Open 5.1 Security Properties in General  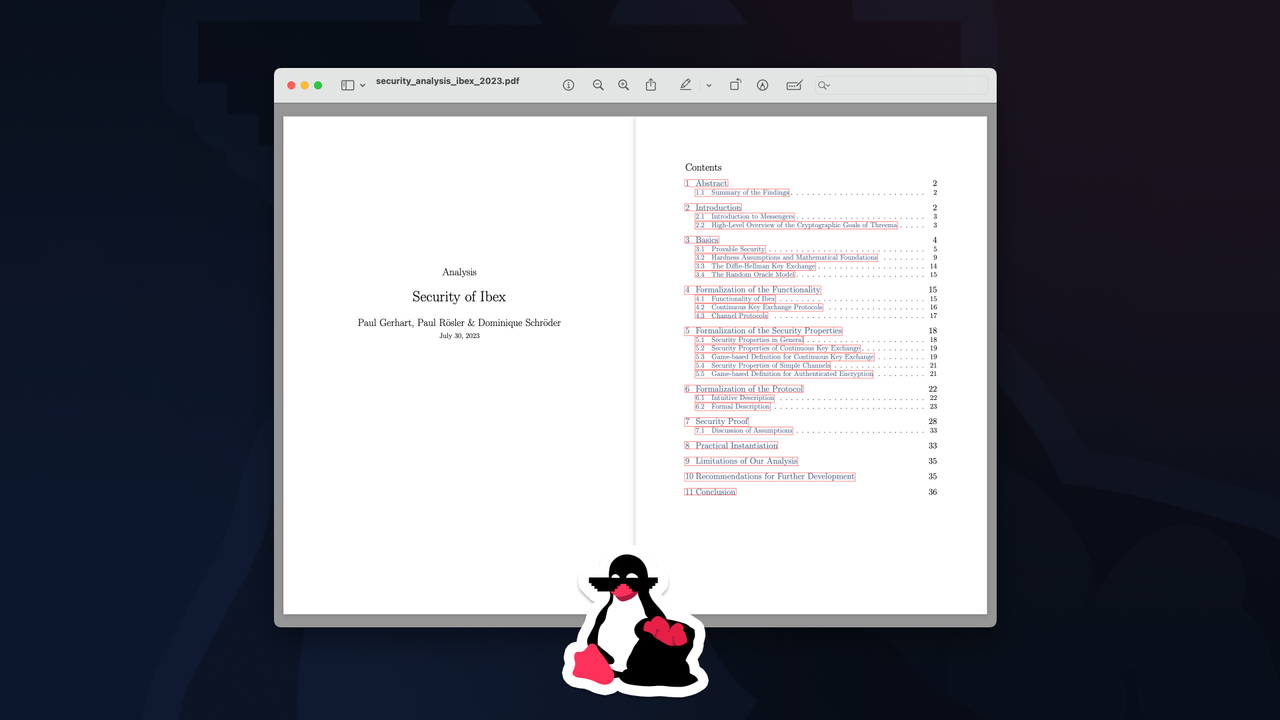(750, 340)
